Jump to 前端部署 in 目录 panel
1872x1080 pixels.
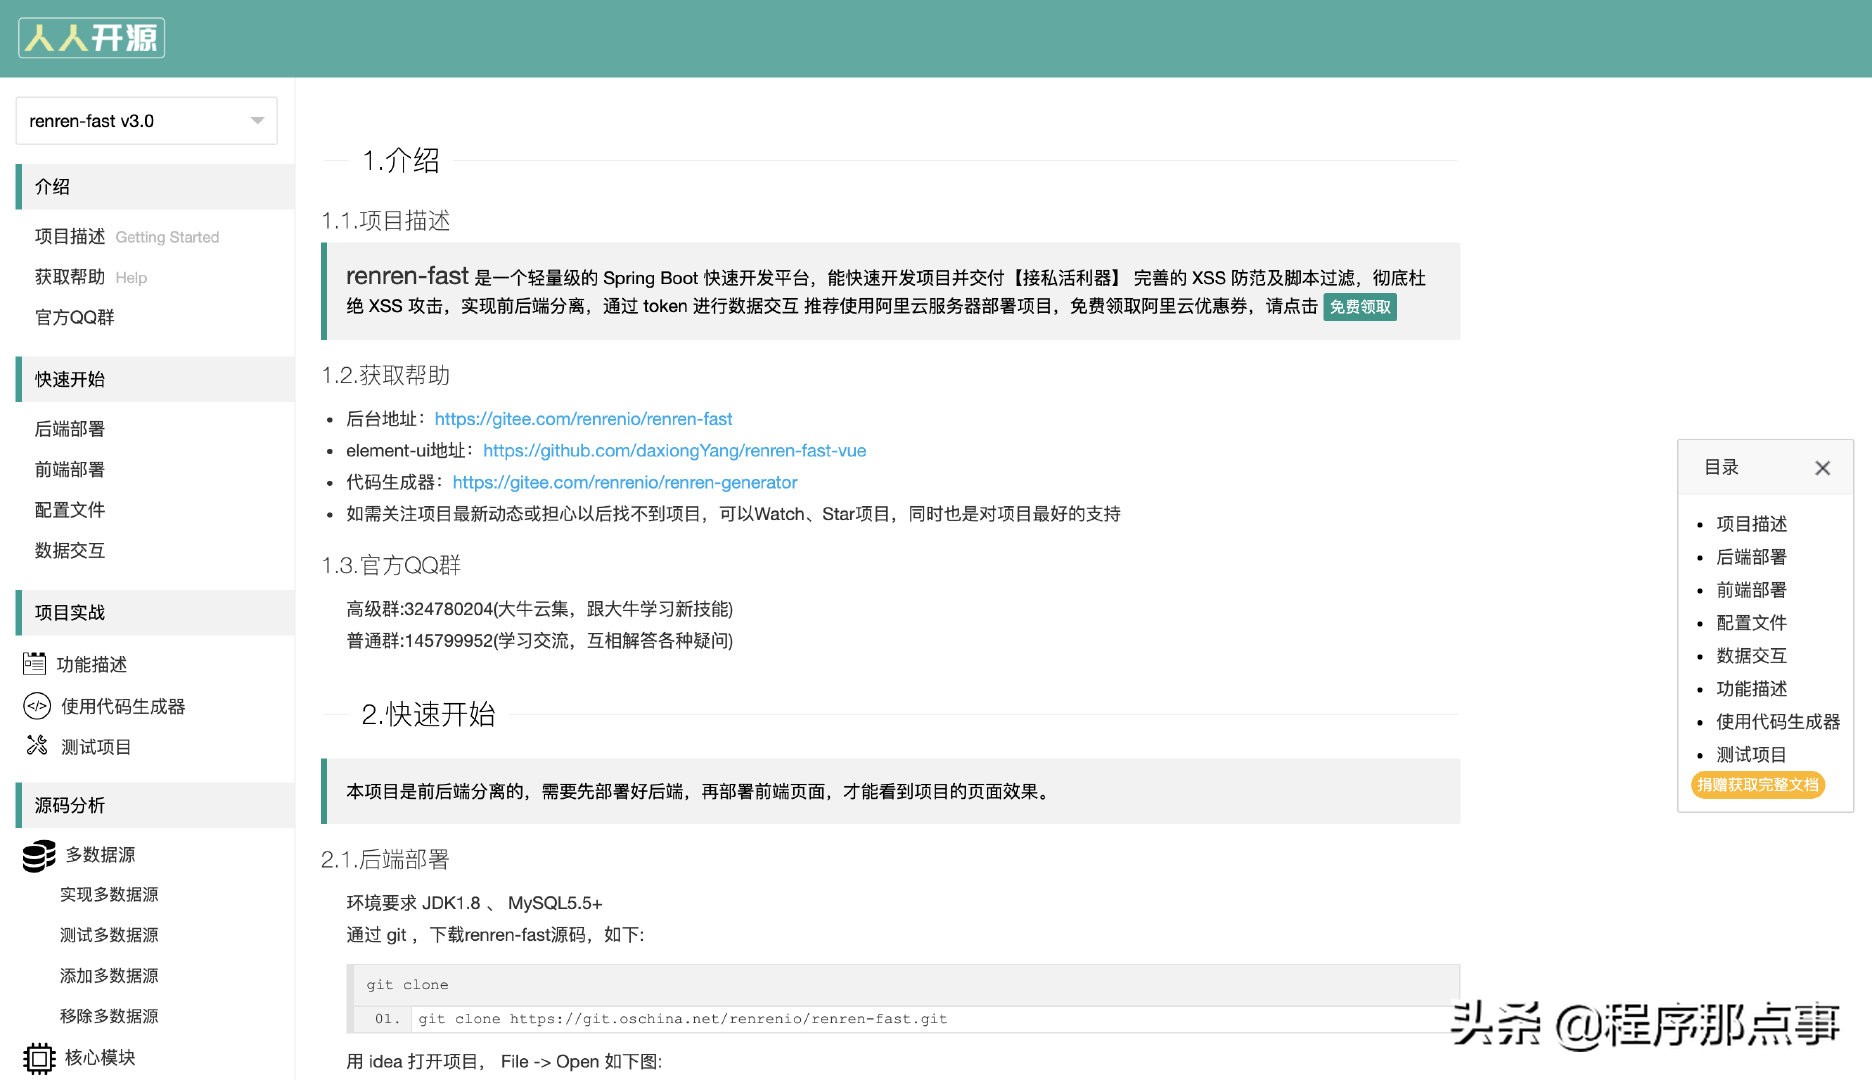[1752, 590]
